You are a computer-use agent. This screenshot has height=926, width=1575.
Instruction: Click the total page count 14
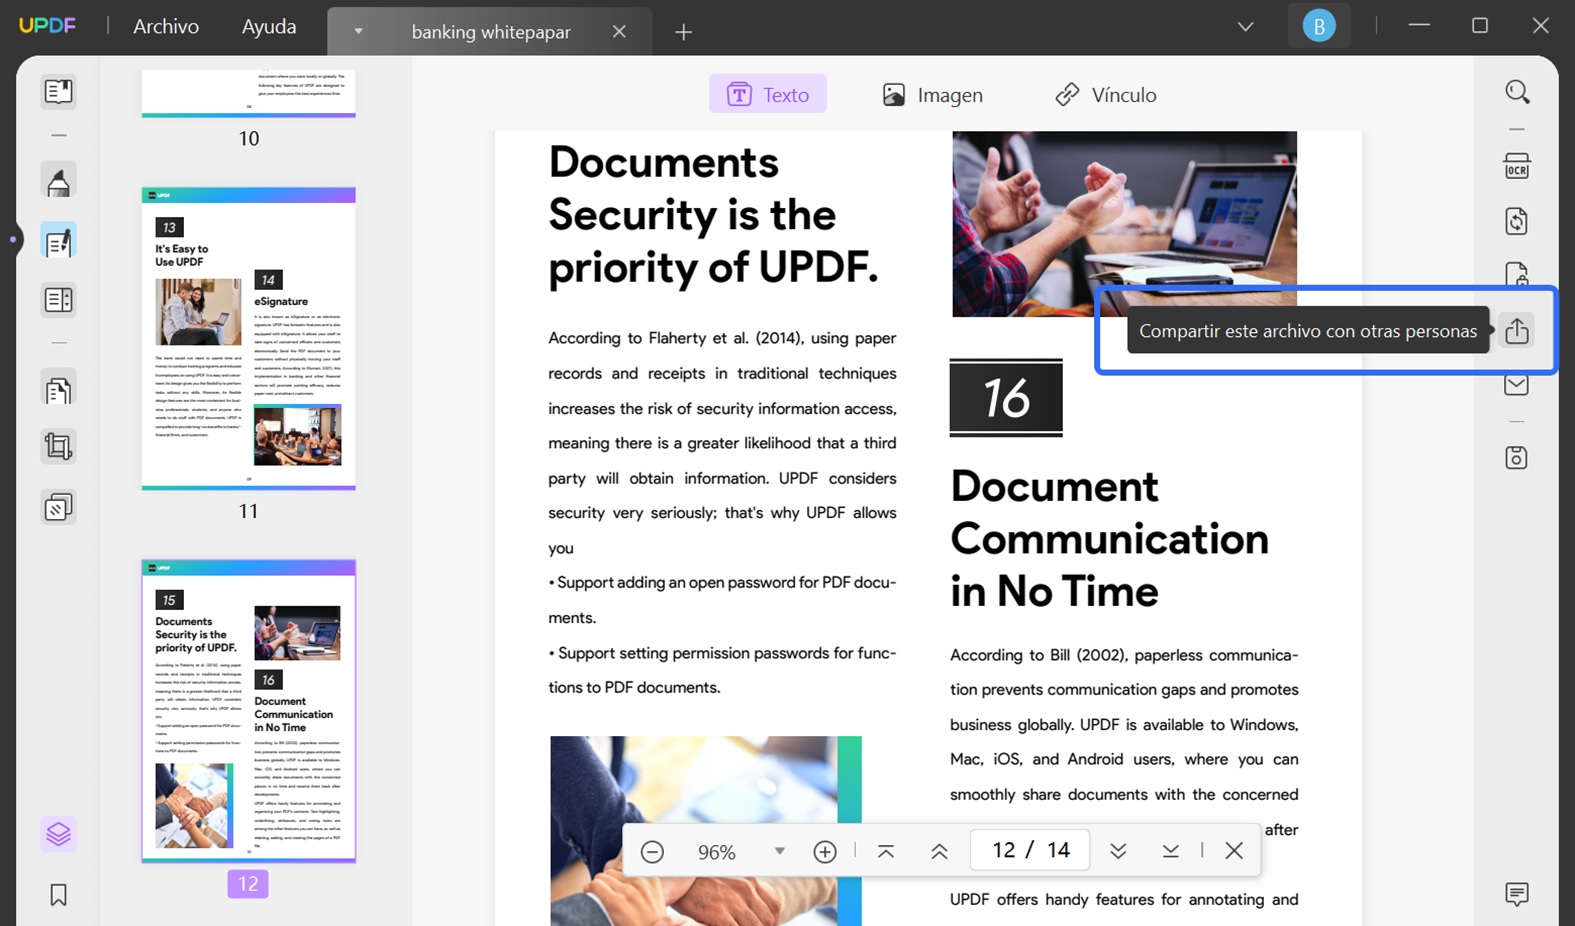1058,850
